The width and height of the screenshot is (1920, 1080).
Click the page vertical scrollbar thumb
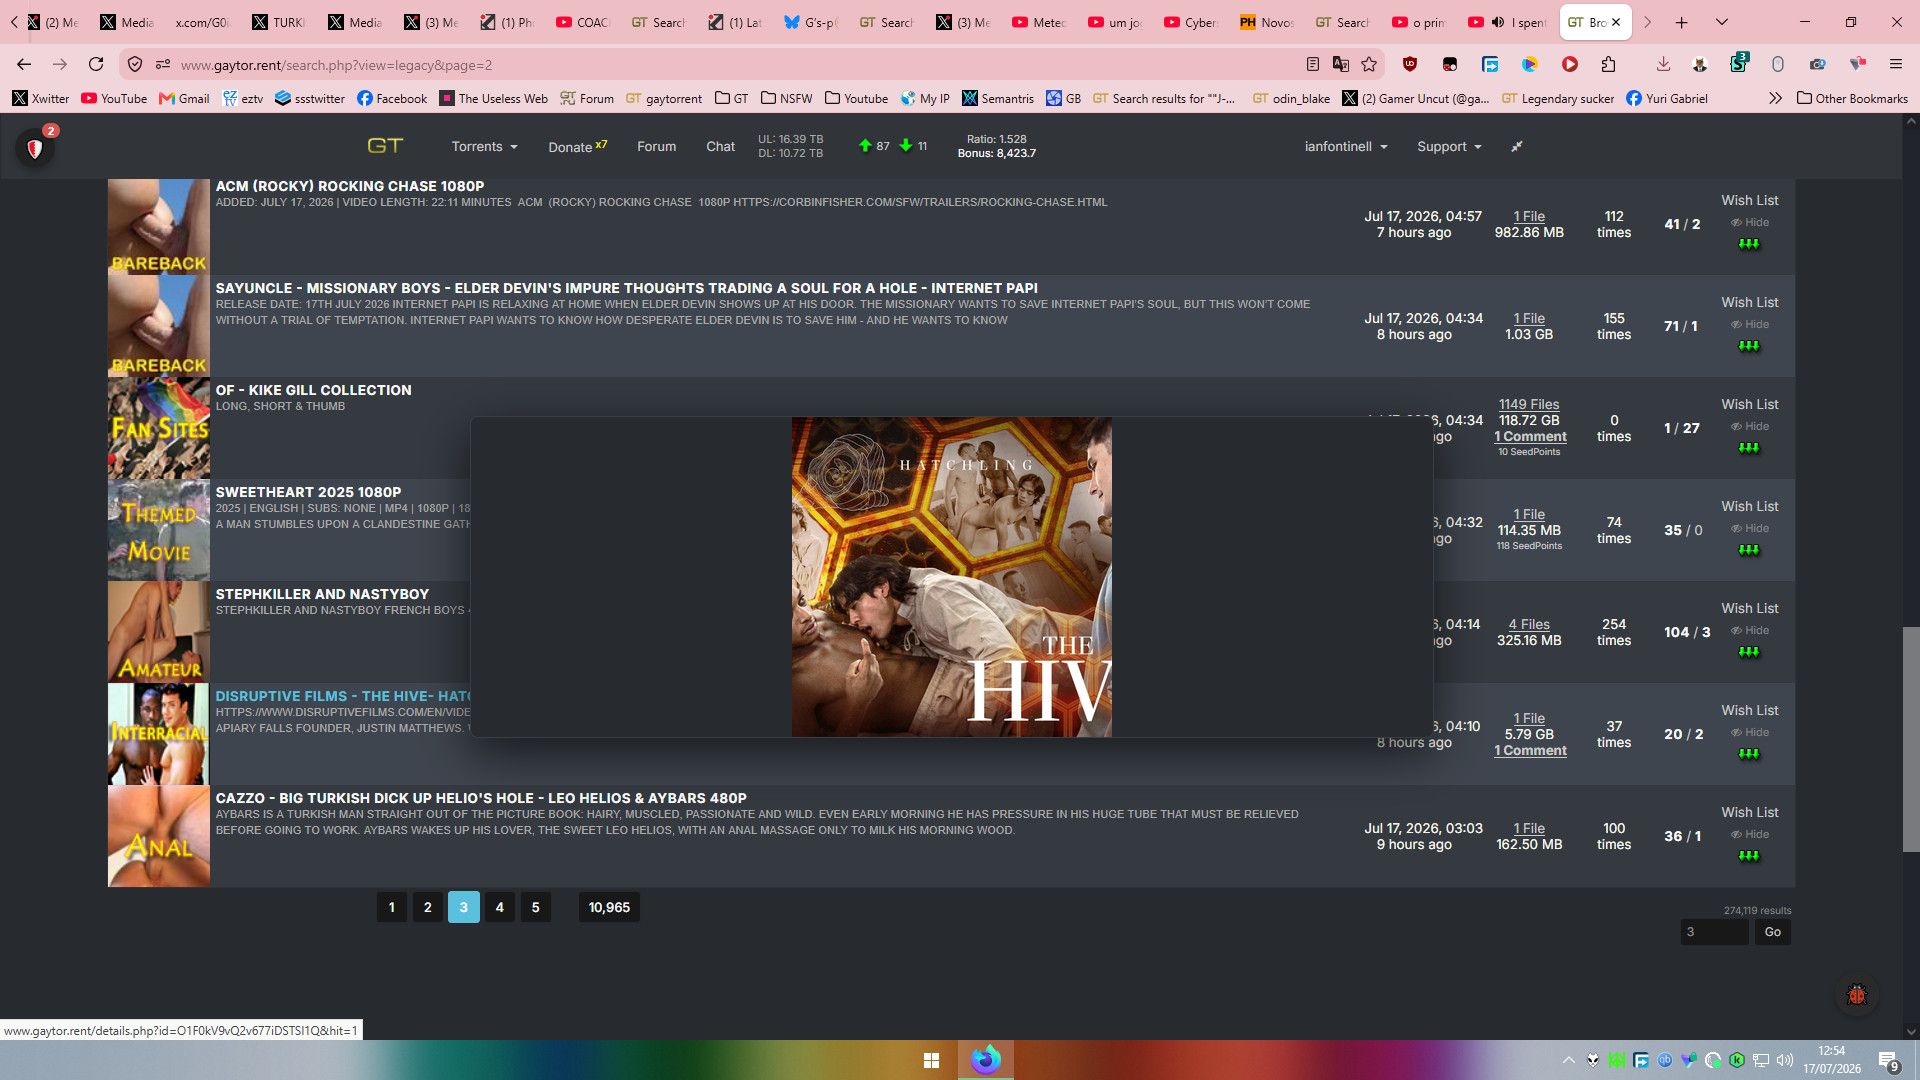(1911, 739)
